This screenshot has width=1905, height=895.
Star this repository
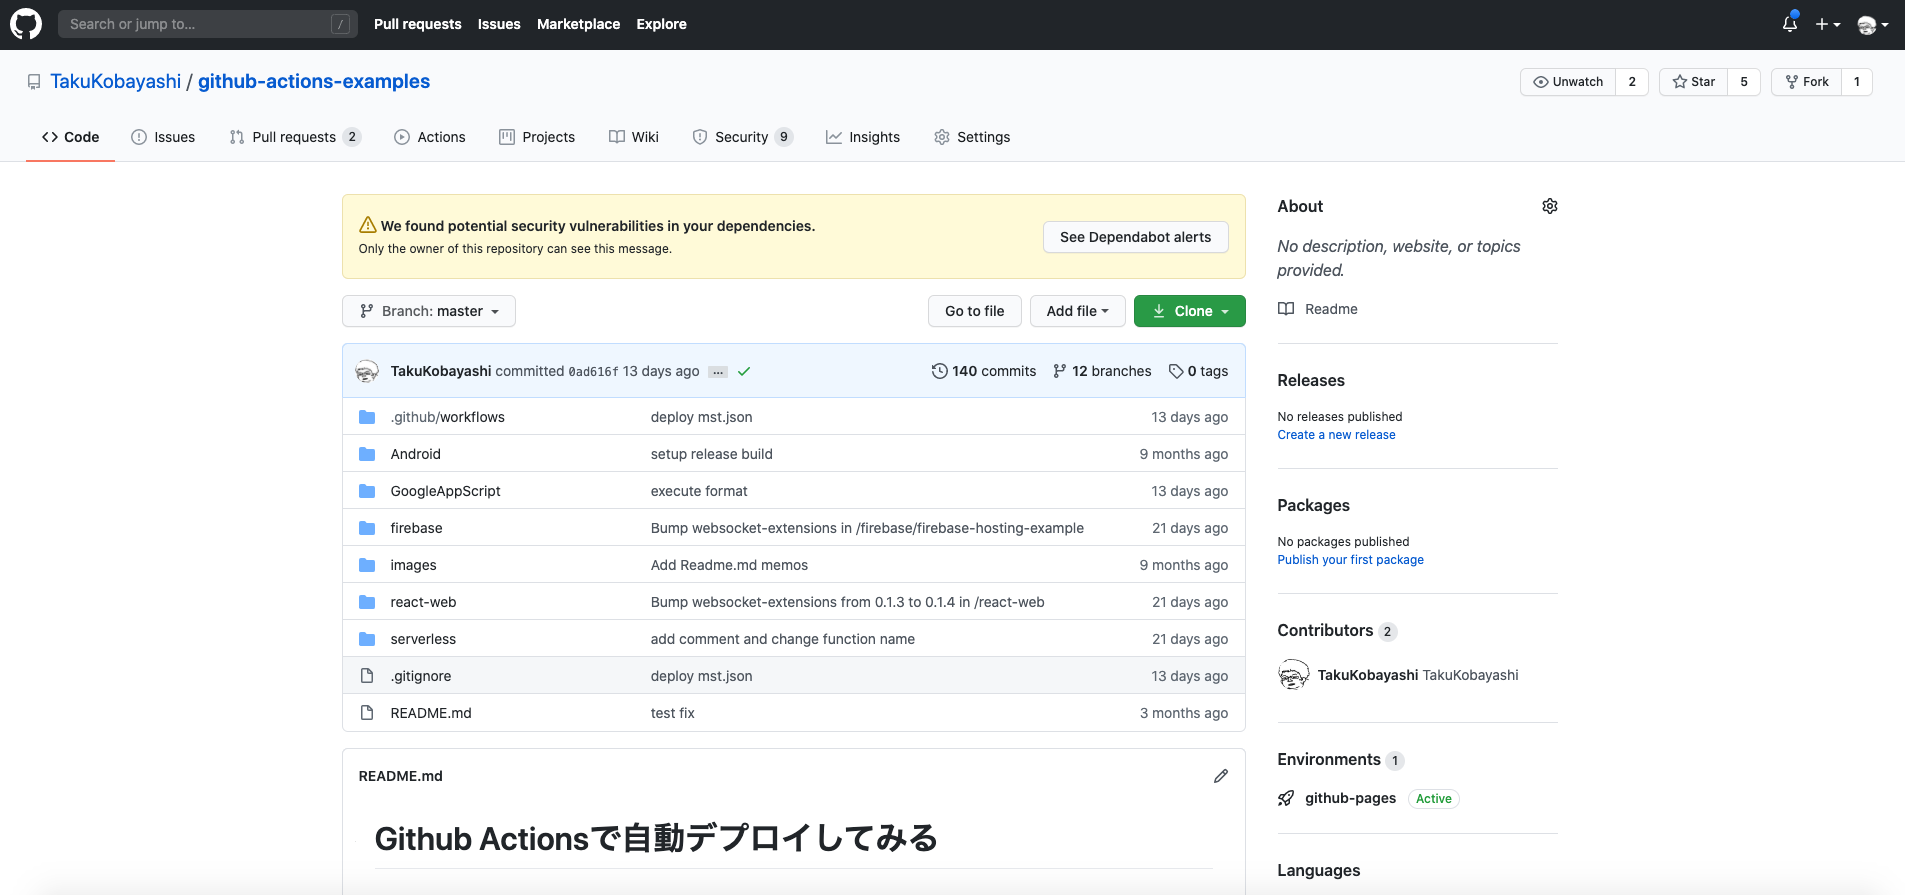tap(1694, 82)
